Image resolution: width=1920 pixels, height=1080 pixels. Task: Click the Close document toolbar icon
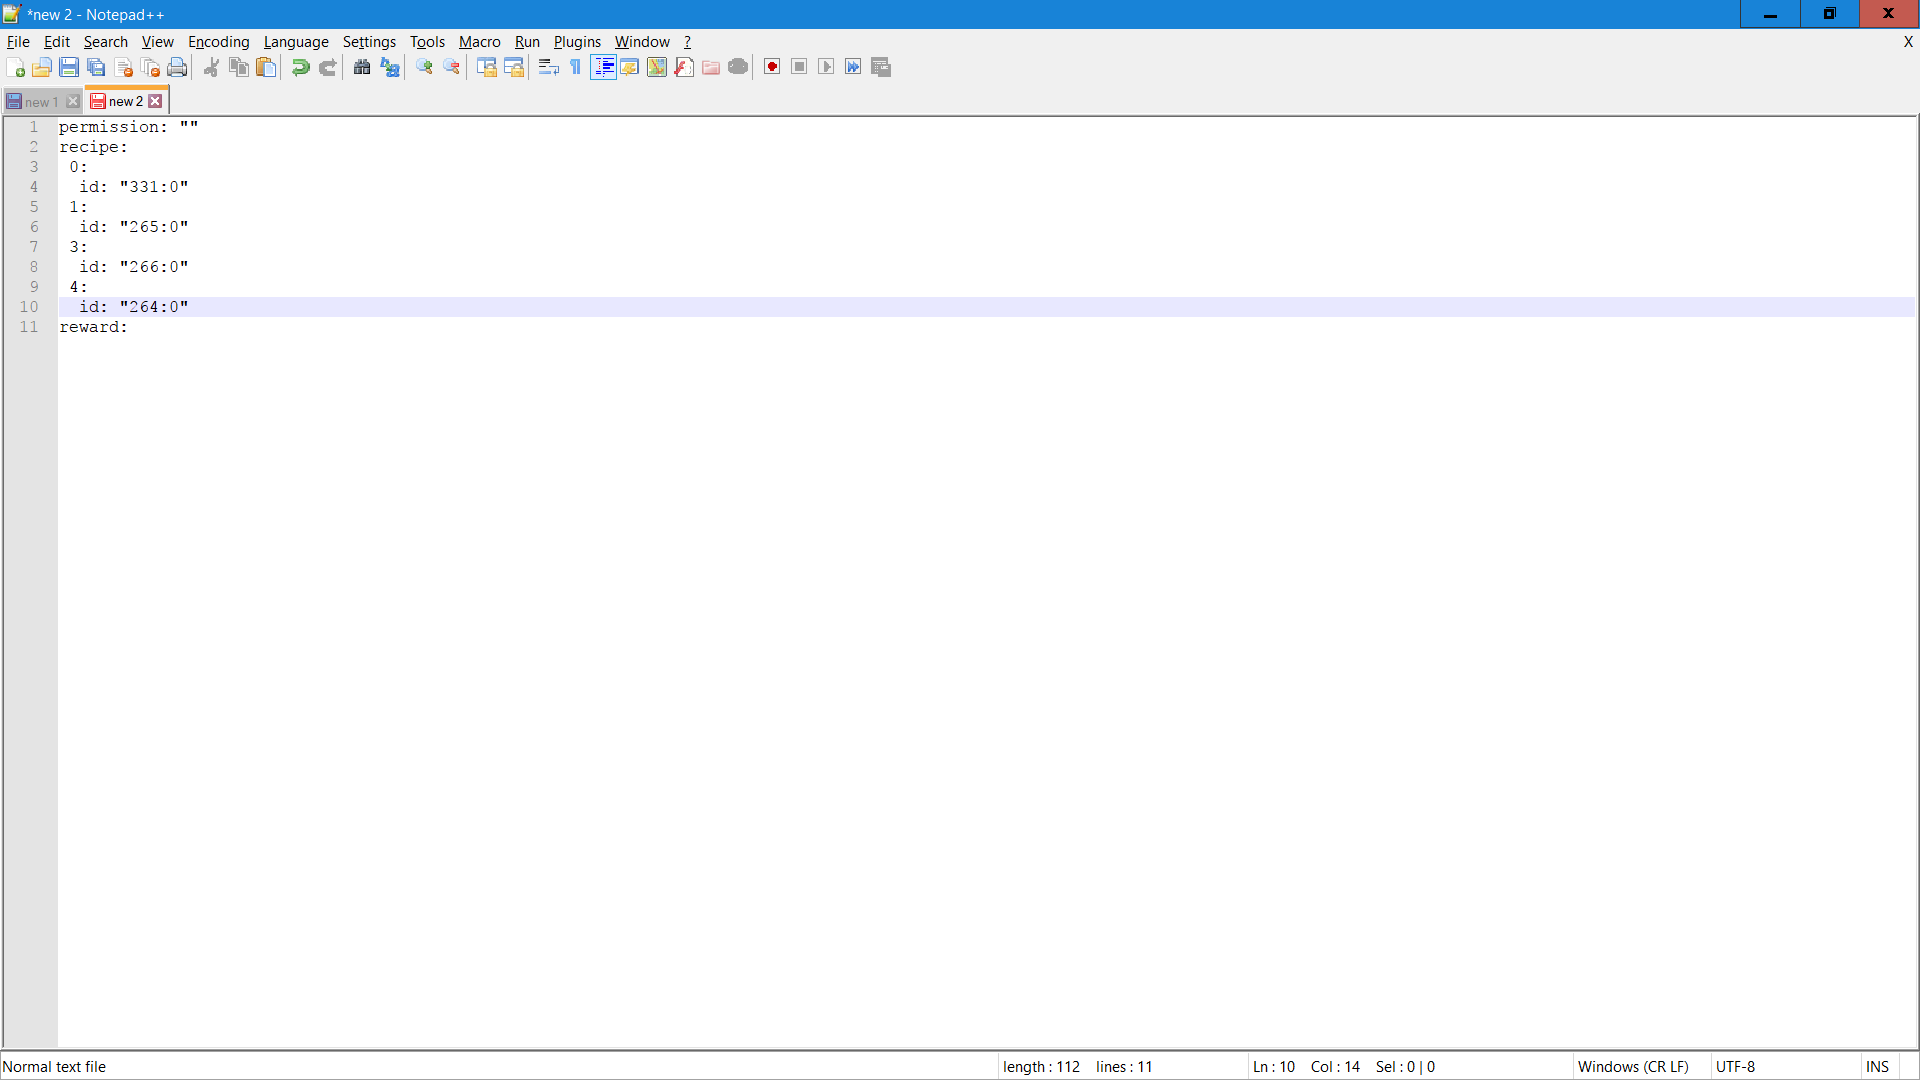123,67
